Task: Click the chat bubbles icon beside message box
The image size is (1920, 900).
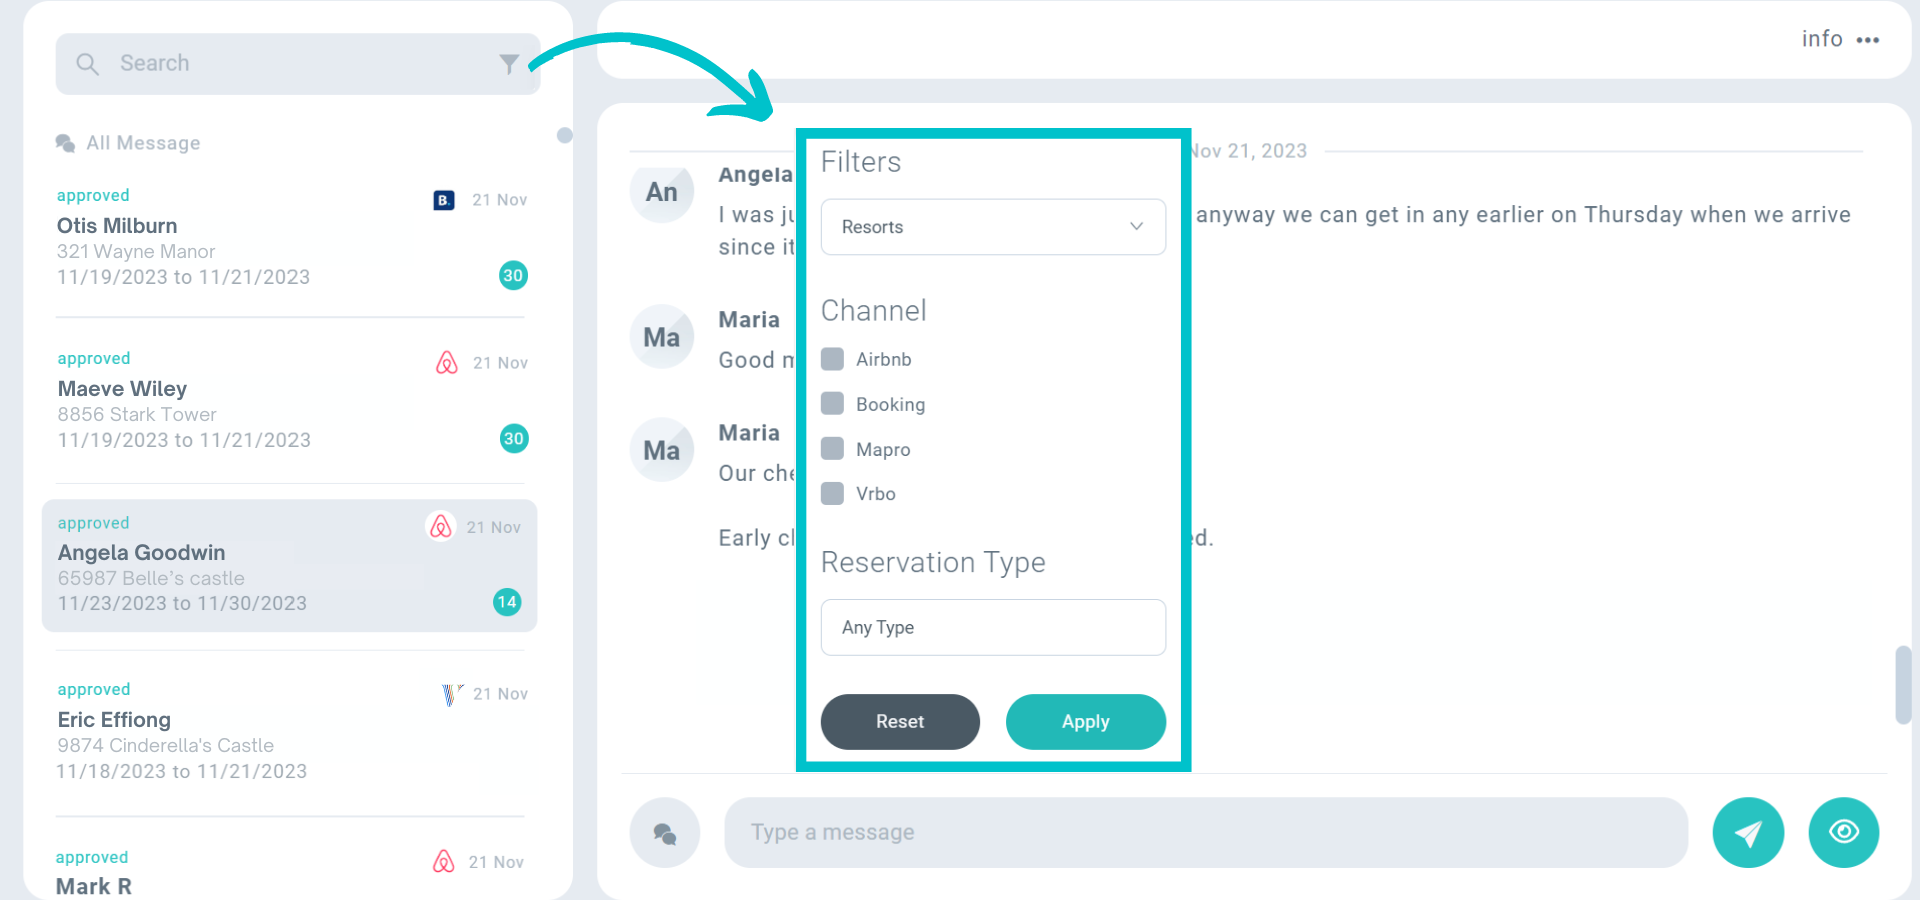Action: 664,832
